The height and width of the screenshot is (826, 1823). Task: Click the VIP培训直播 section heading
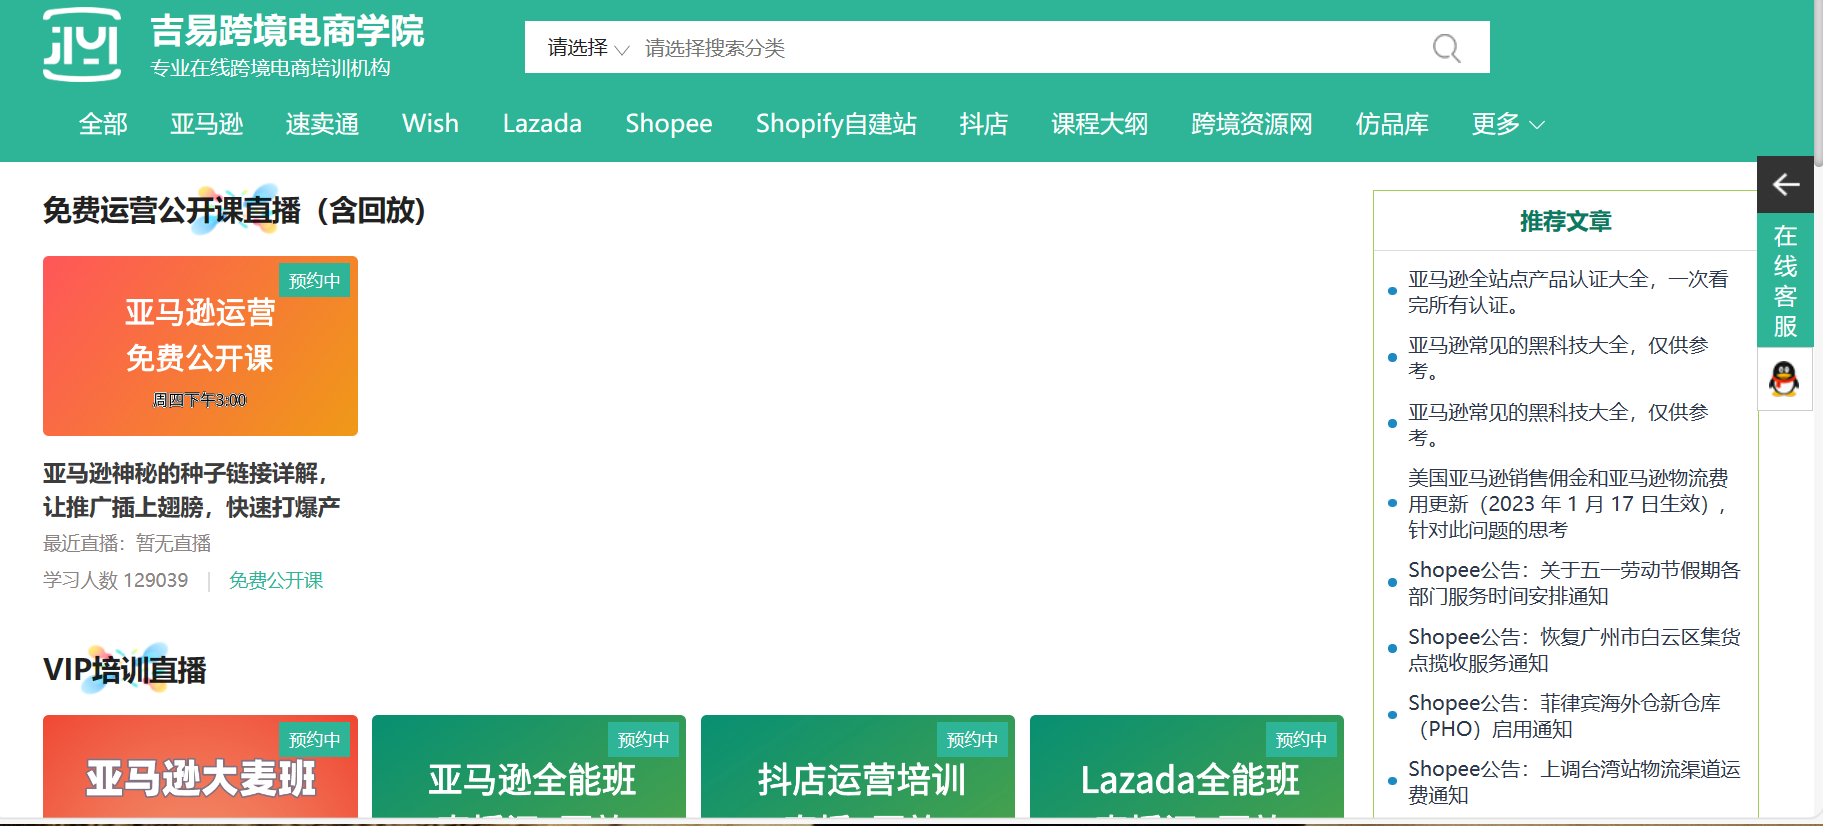125,669
